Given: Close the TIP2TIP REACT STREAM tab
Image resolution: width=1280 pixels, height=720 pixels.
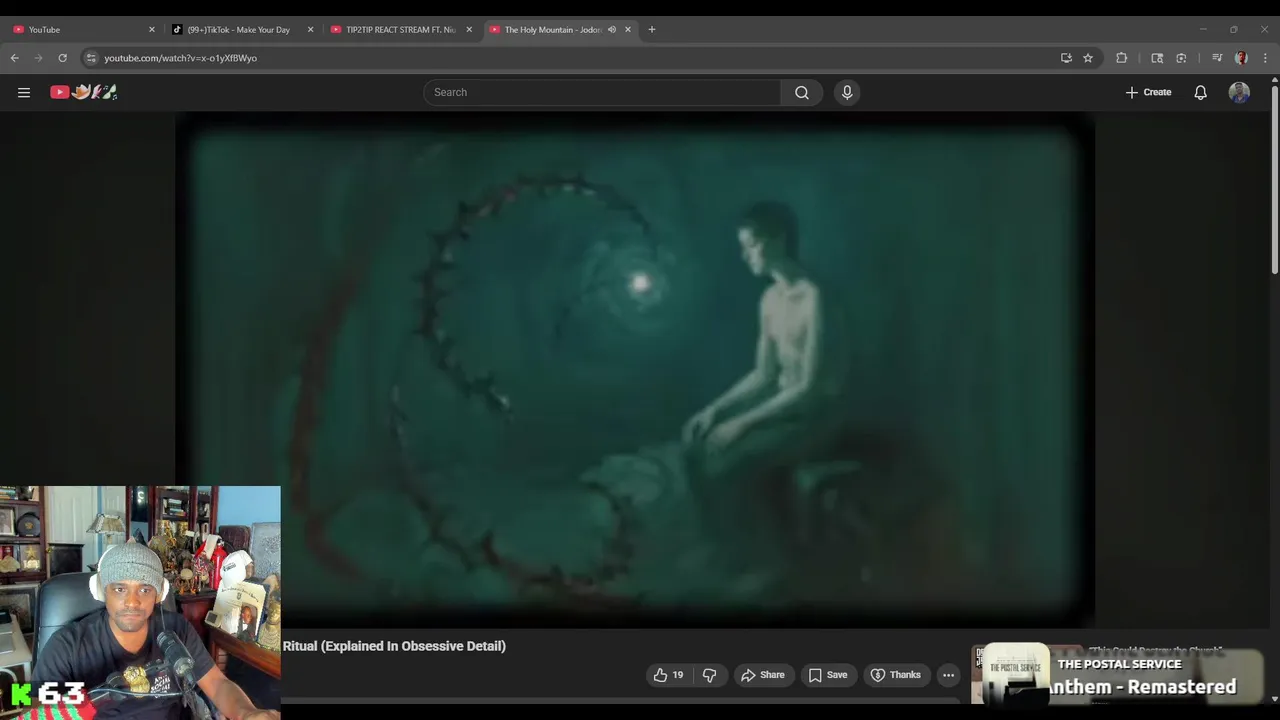Looking at the screenshot, I should click(469, 29).
